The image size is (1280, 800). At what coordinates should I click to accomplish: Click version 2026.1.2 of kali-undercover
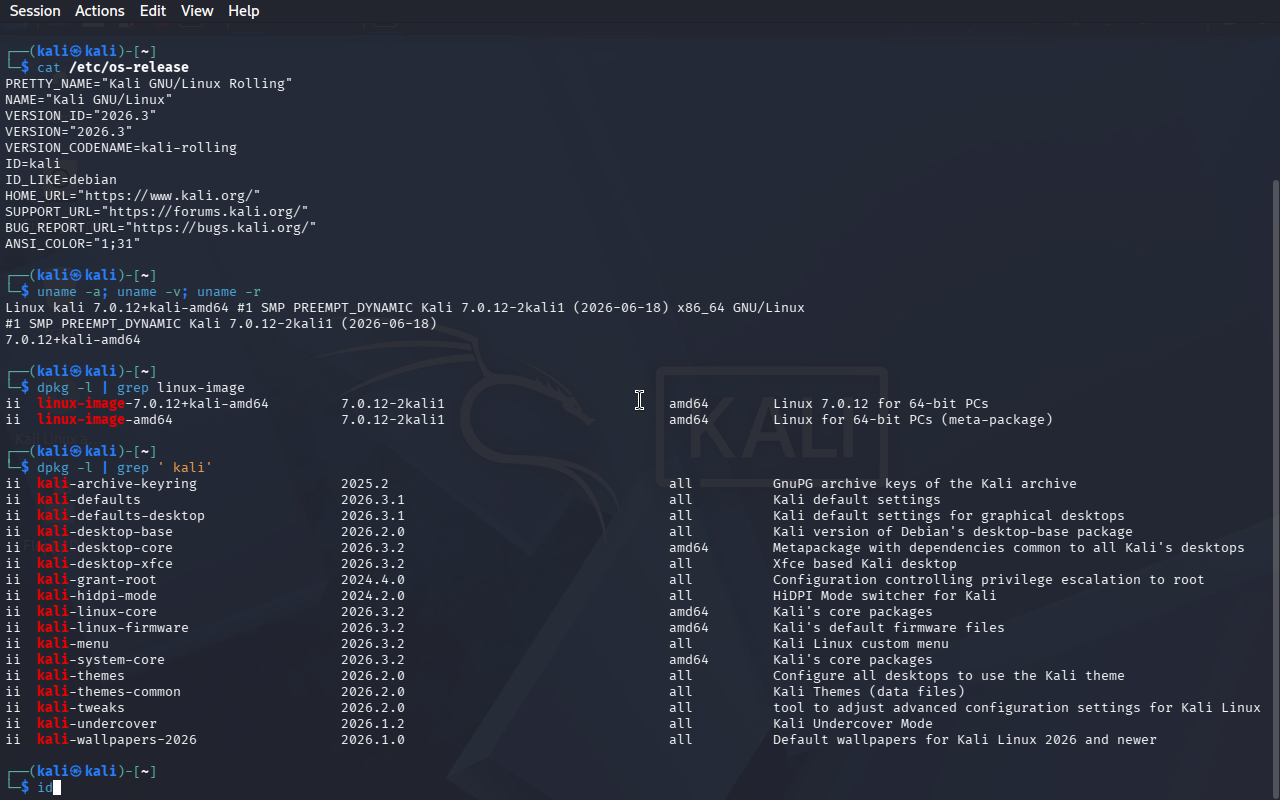[373, 724]
